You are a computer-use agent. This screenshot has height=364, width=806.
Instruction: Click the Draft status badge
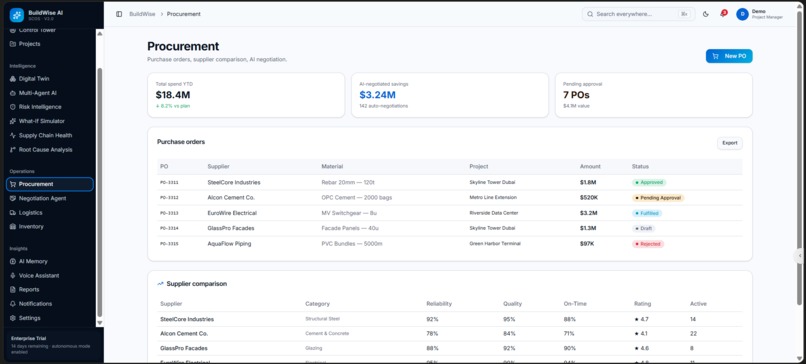coord(644,228)
